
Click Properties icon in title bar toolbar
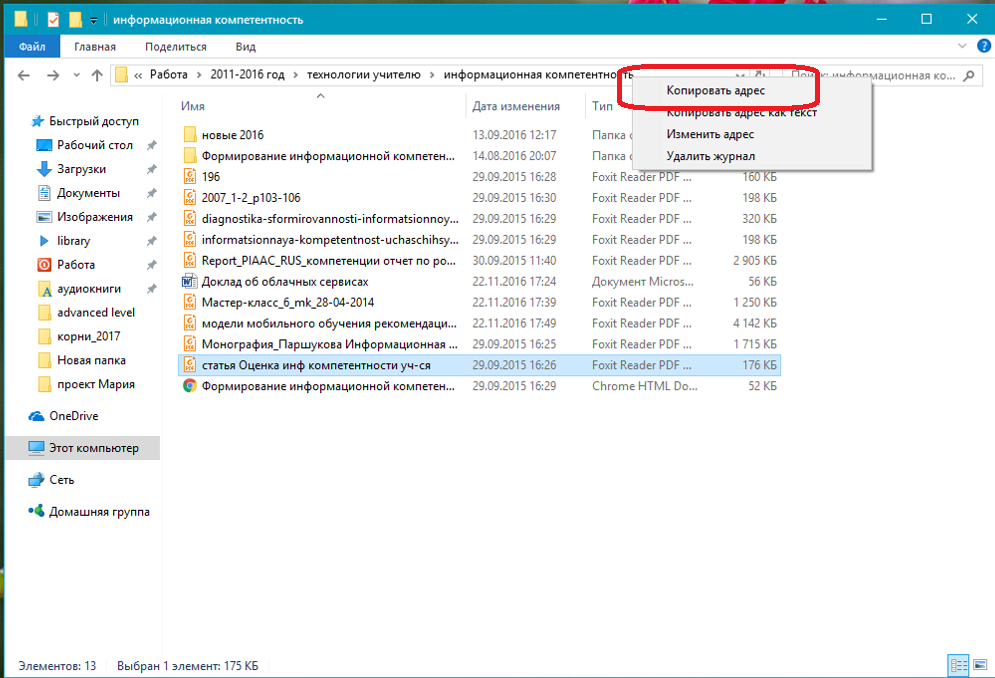click(x=53, y=20)
